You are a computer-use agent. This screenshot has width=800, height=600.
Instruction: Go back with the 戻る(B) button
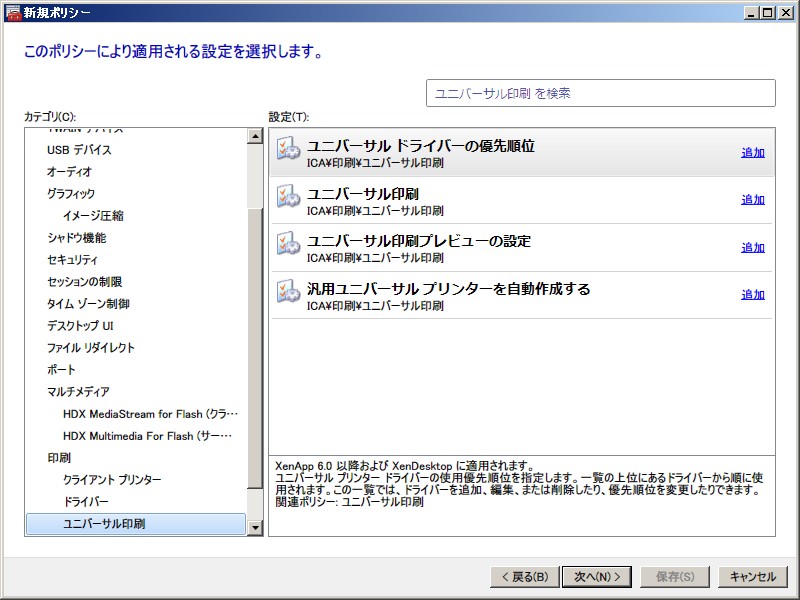[x=523, y=576]
